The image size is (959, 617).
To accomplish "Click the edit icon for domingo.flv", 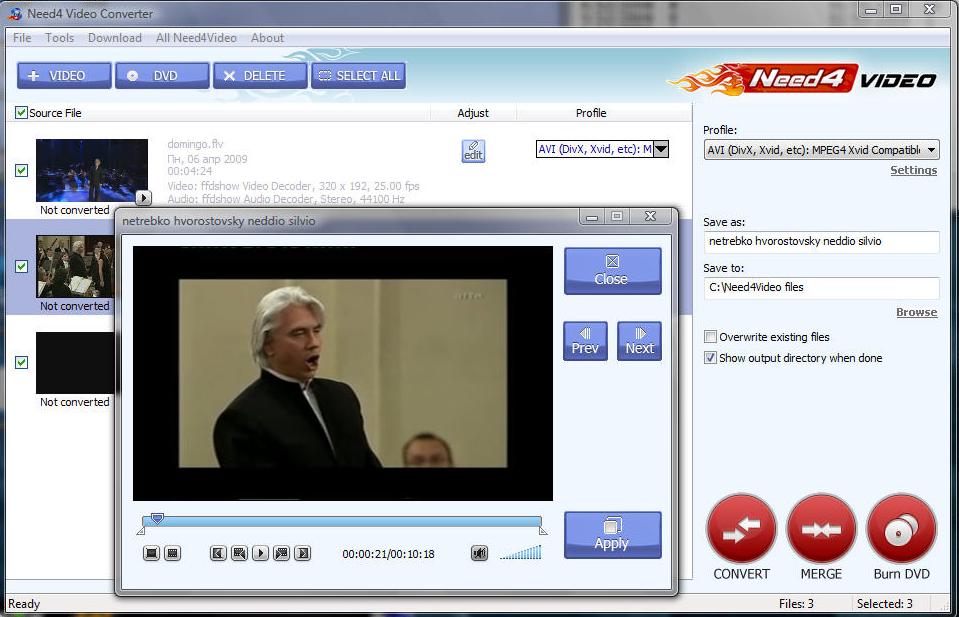I will pyautogui.click(x=473, y=150).
